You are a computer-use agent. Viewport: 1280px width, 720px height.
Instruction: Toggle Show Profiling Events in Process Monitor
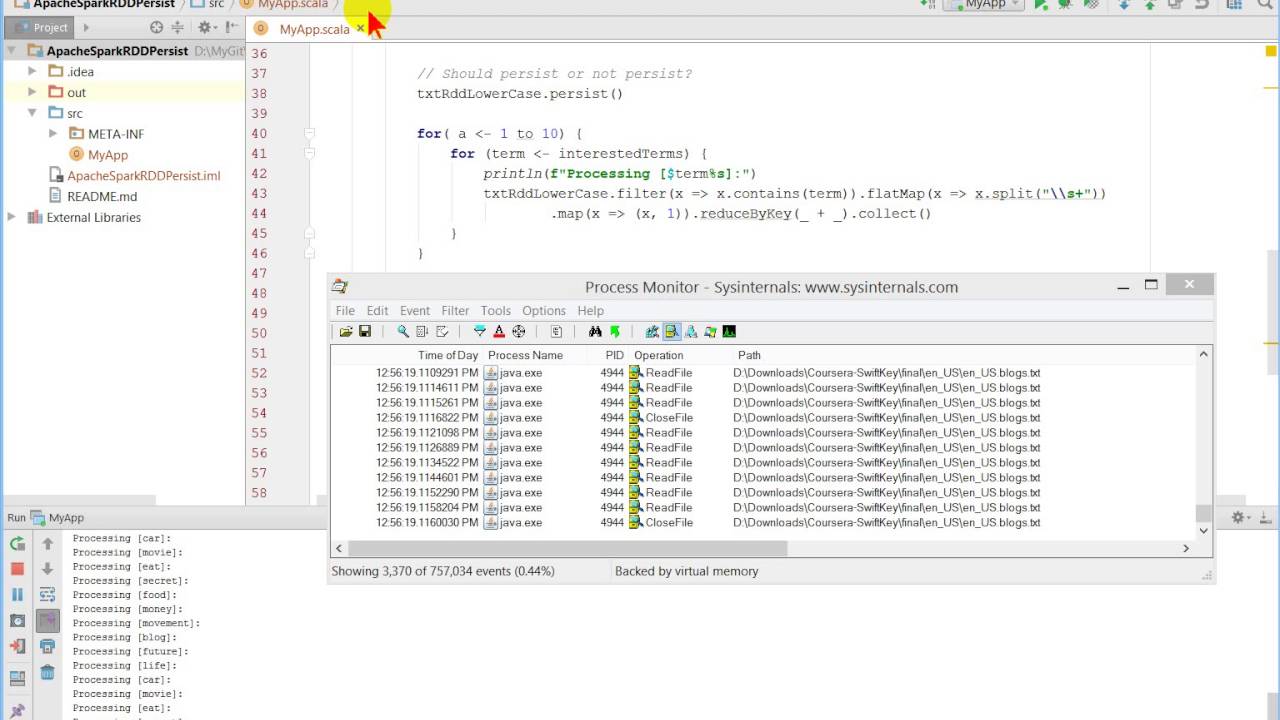click(x=729, y=331)
